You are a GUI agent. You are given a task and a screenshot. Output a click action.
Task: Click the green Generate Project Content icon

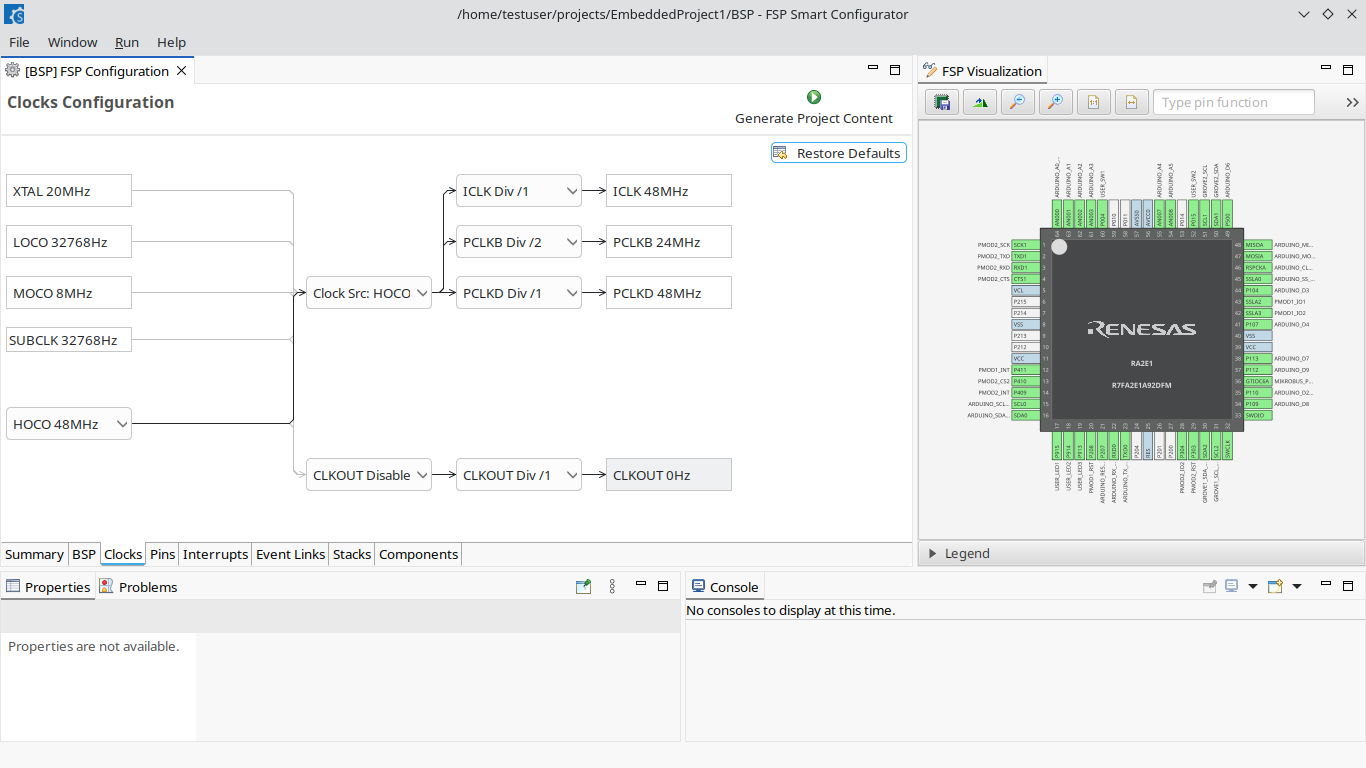click(814, 97)
